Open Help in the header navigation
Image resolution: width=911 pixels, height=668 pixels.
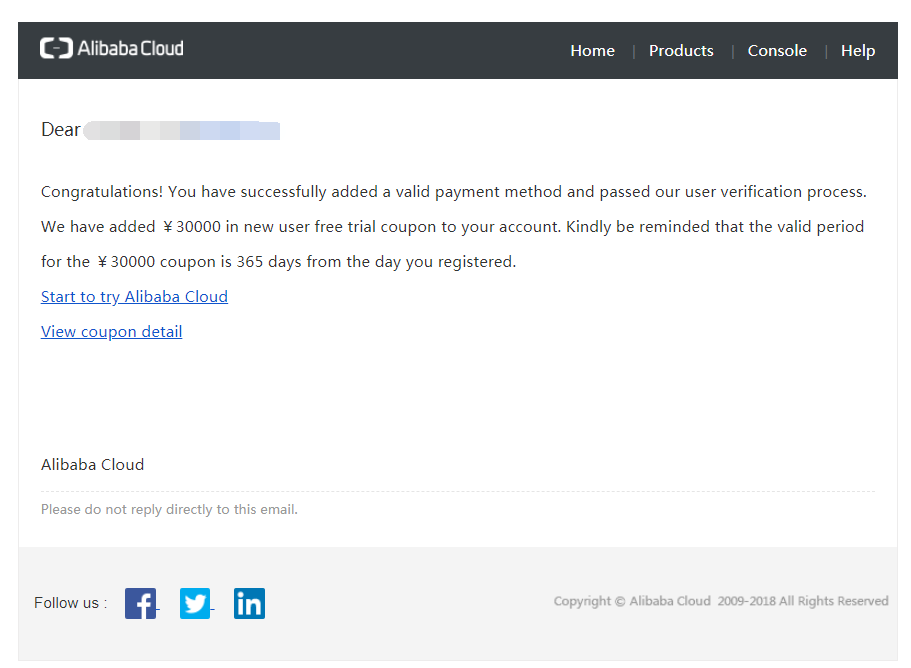(x=857, y=51)
